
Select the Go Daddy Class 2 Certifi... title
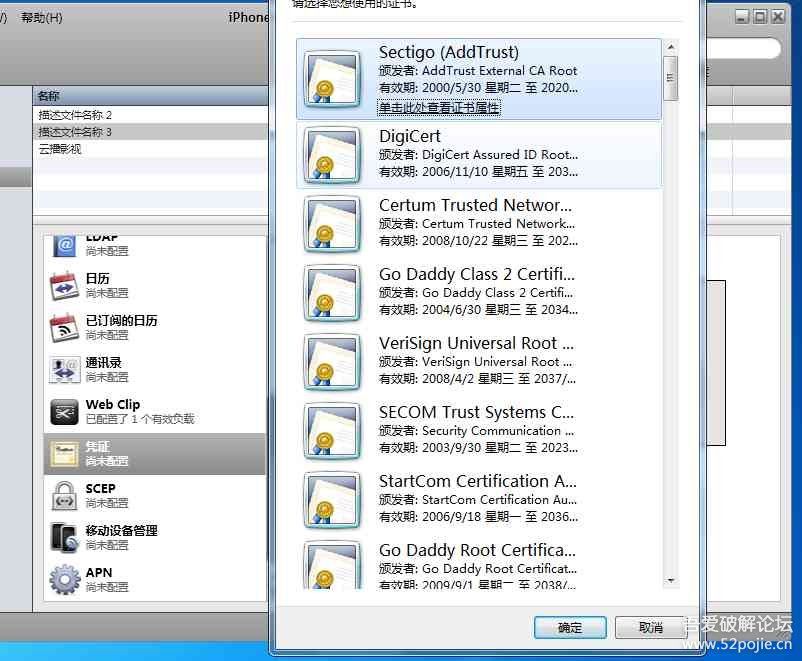click(x=477, y=274)
